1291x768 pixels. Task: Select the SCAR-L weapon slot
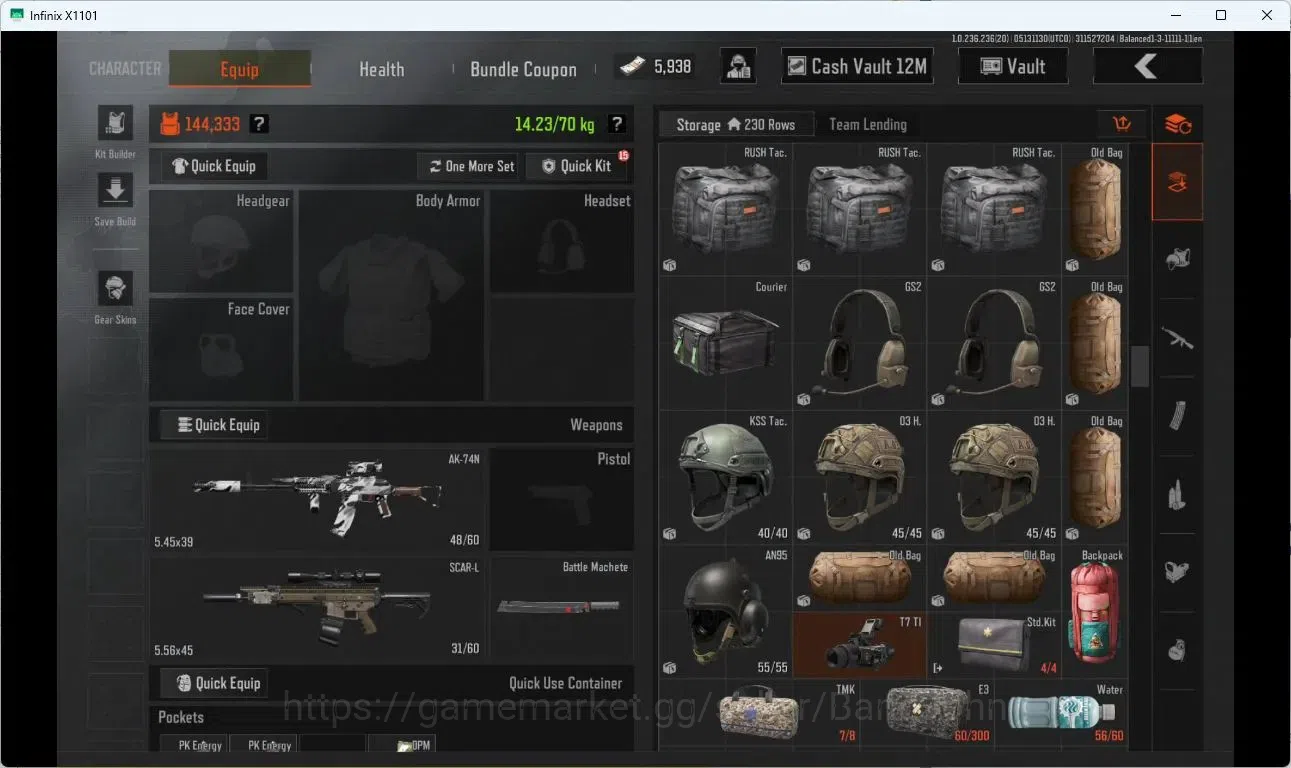point(316,609)
